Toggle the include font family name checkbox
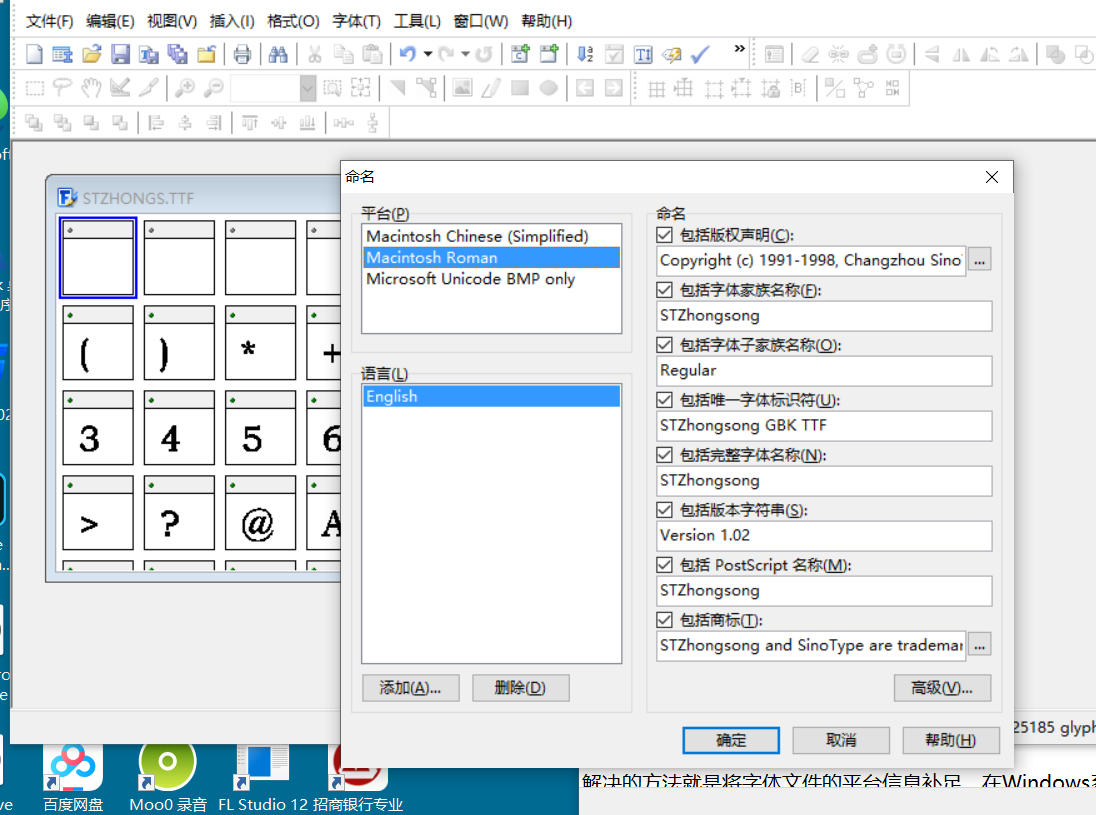 coord(664,290)
